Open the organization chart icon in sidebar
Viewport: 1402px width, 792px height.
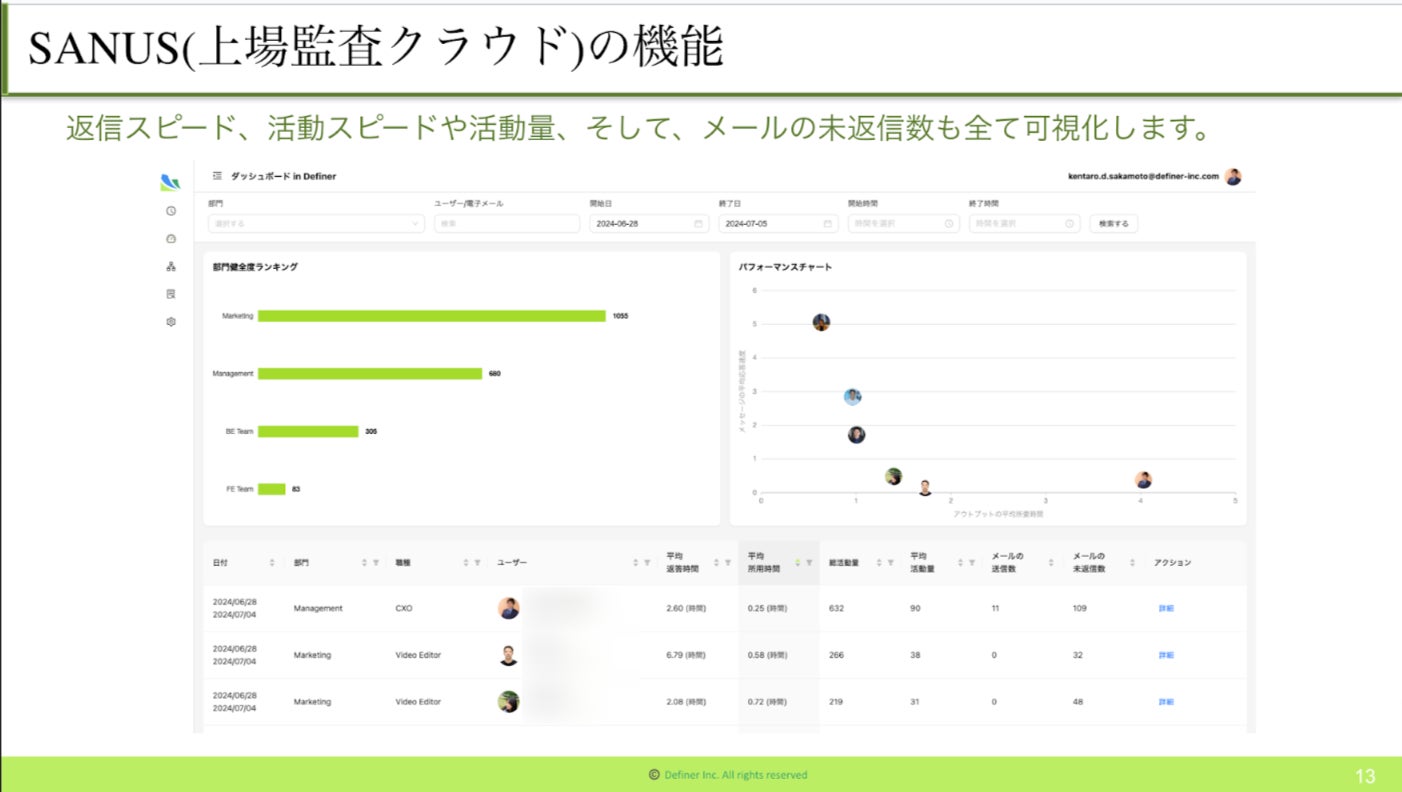171,266
